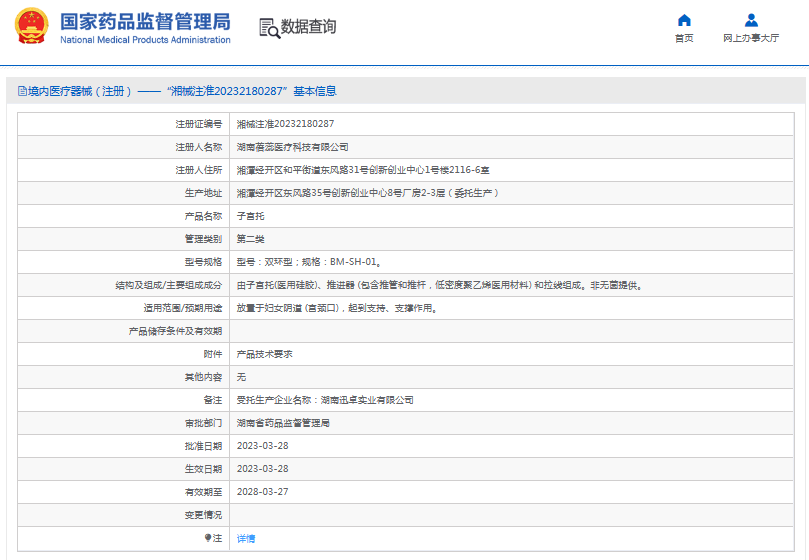Click the 批准日期 row label
809x560 pixels.
(203, 446)
